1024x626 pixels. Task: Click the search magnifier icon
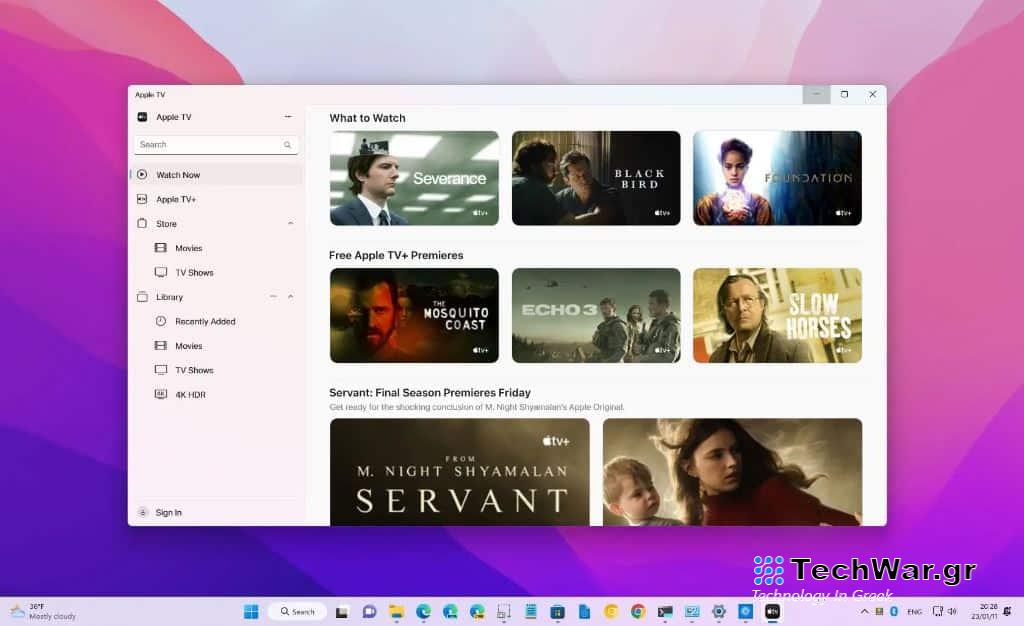[x=286, y=144]
